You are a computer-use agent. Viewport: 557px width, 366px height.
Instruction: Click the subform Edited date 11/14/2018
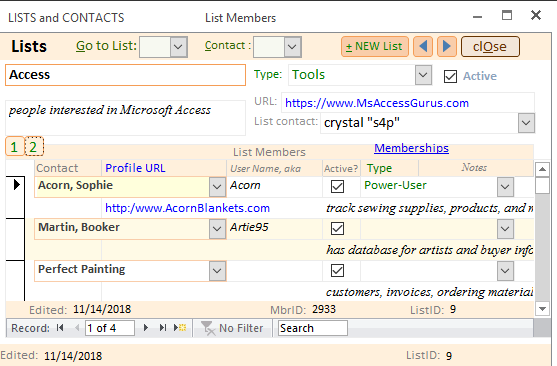(x=102, y=310)
